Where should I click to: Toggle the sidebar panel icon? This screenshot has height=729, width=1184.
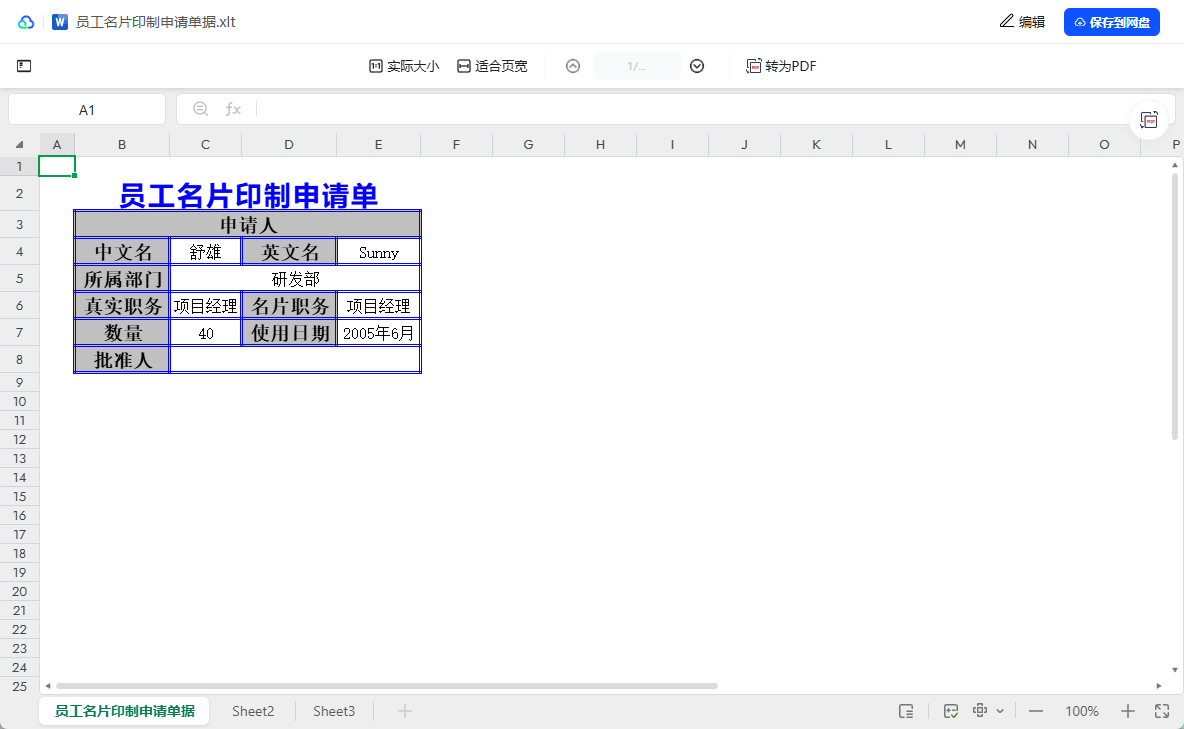24,66
